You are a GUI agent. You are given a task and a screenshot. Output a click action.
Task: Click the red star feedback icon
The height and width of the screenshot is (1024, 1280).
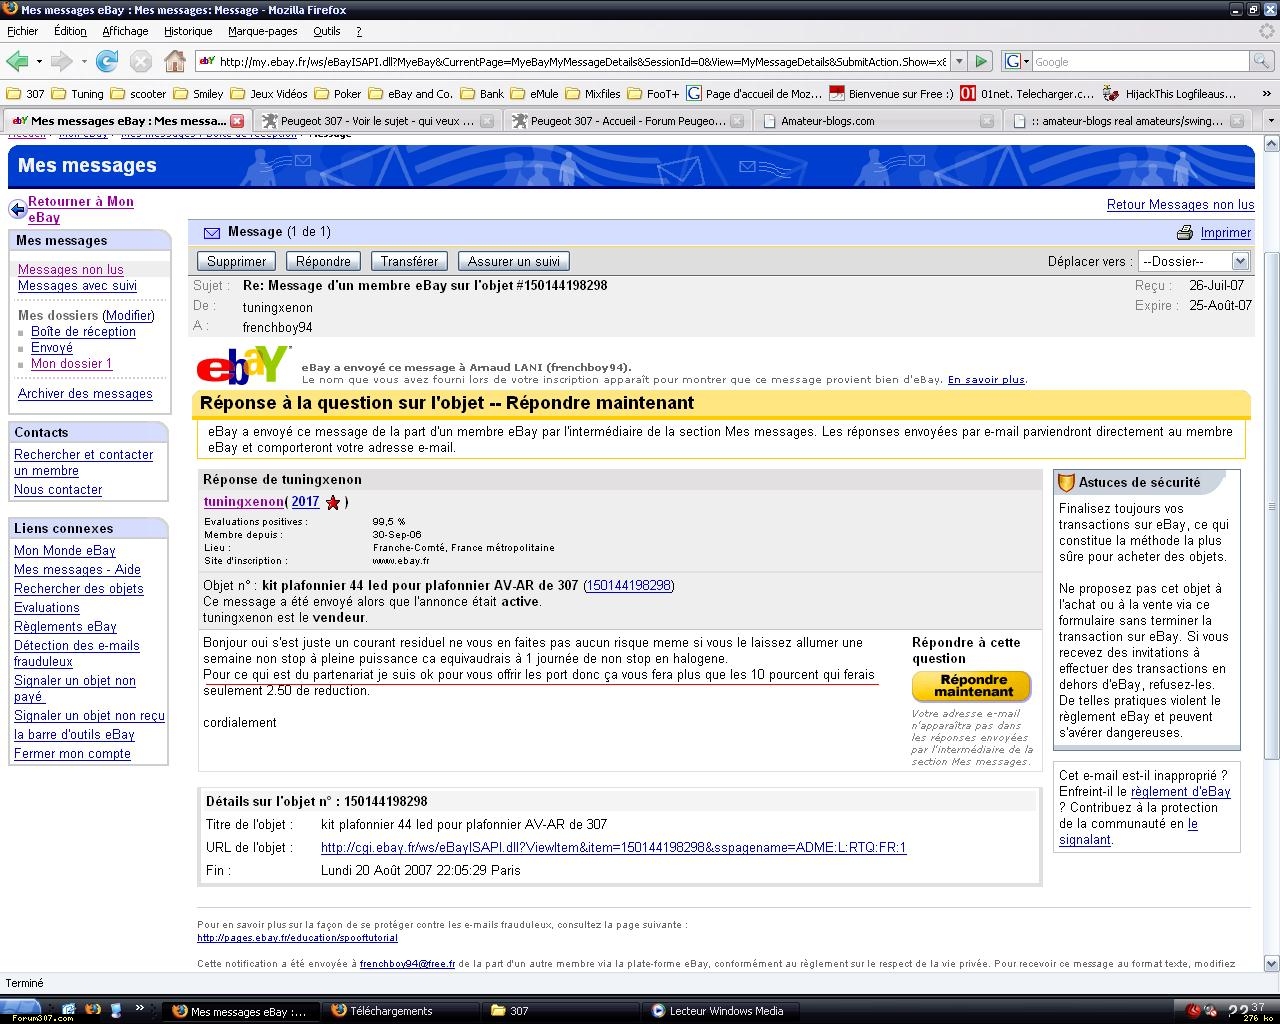pyautogui.click(x=333, y=503)
